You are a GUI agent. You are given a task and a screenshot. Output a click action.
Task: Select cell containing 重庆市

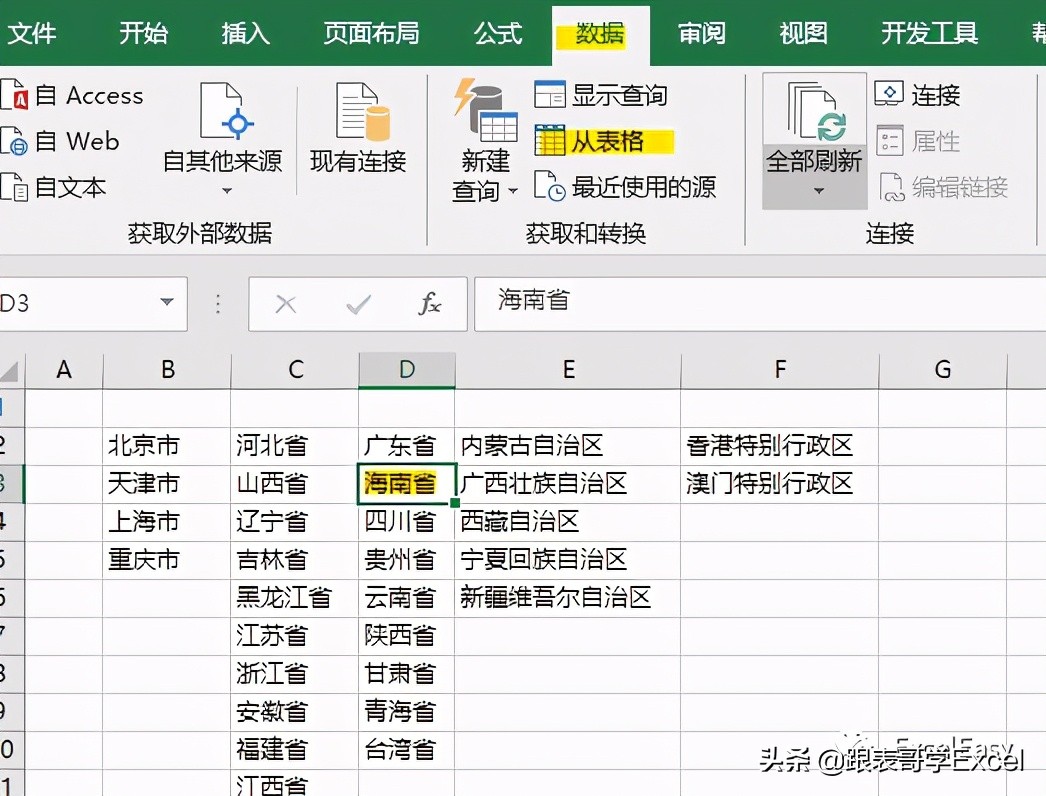167,560
